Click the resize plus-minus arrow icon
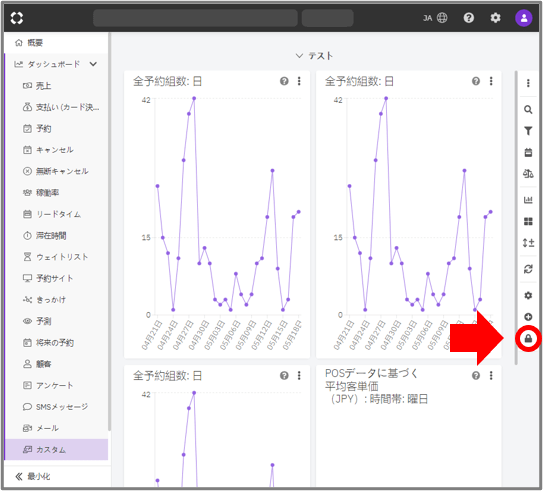This screenshot has width=543, height=491. coord(528,243)
